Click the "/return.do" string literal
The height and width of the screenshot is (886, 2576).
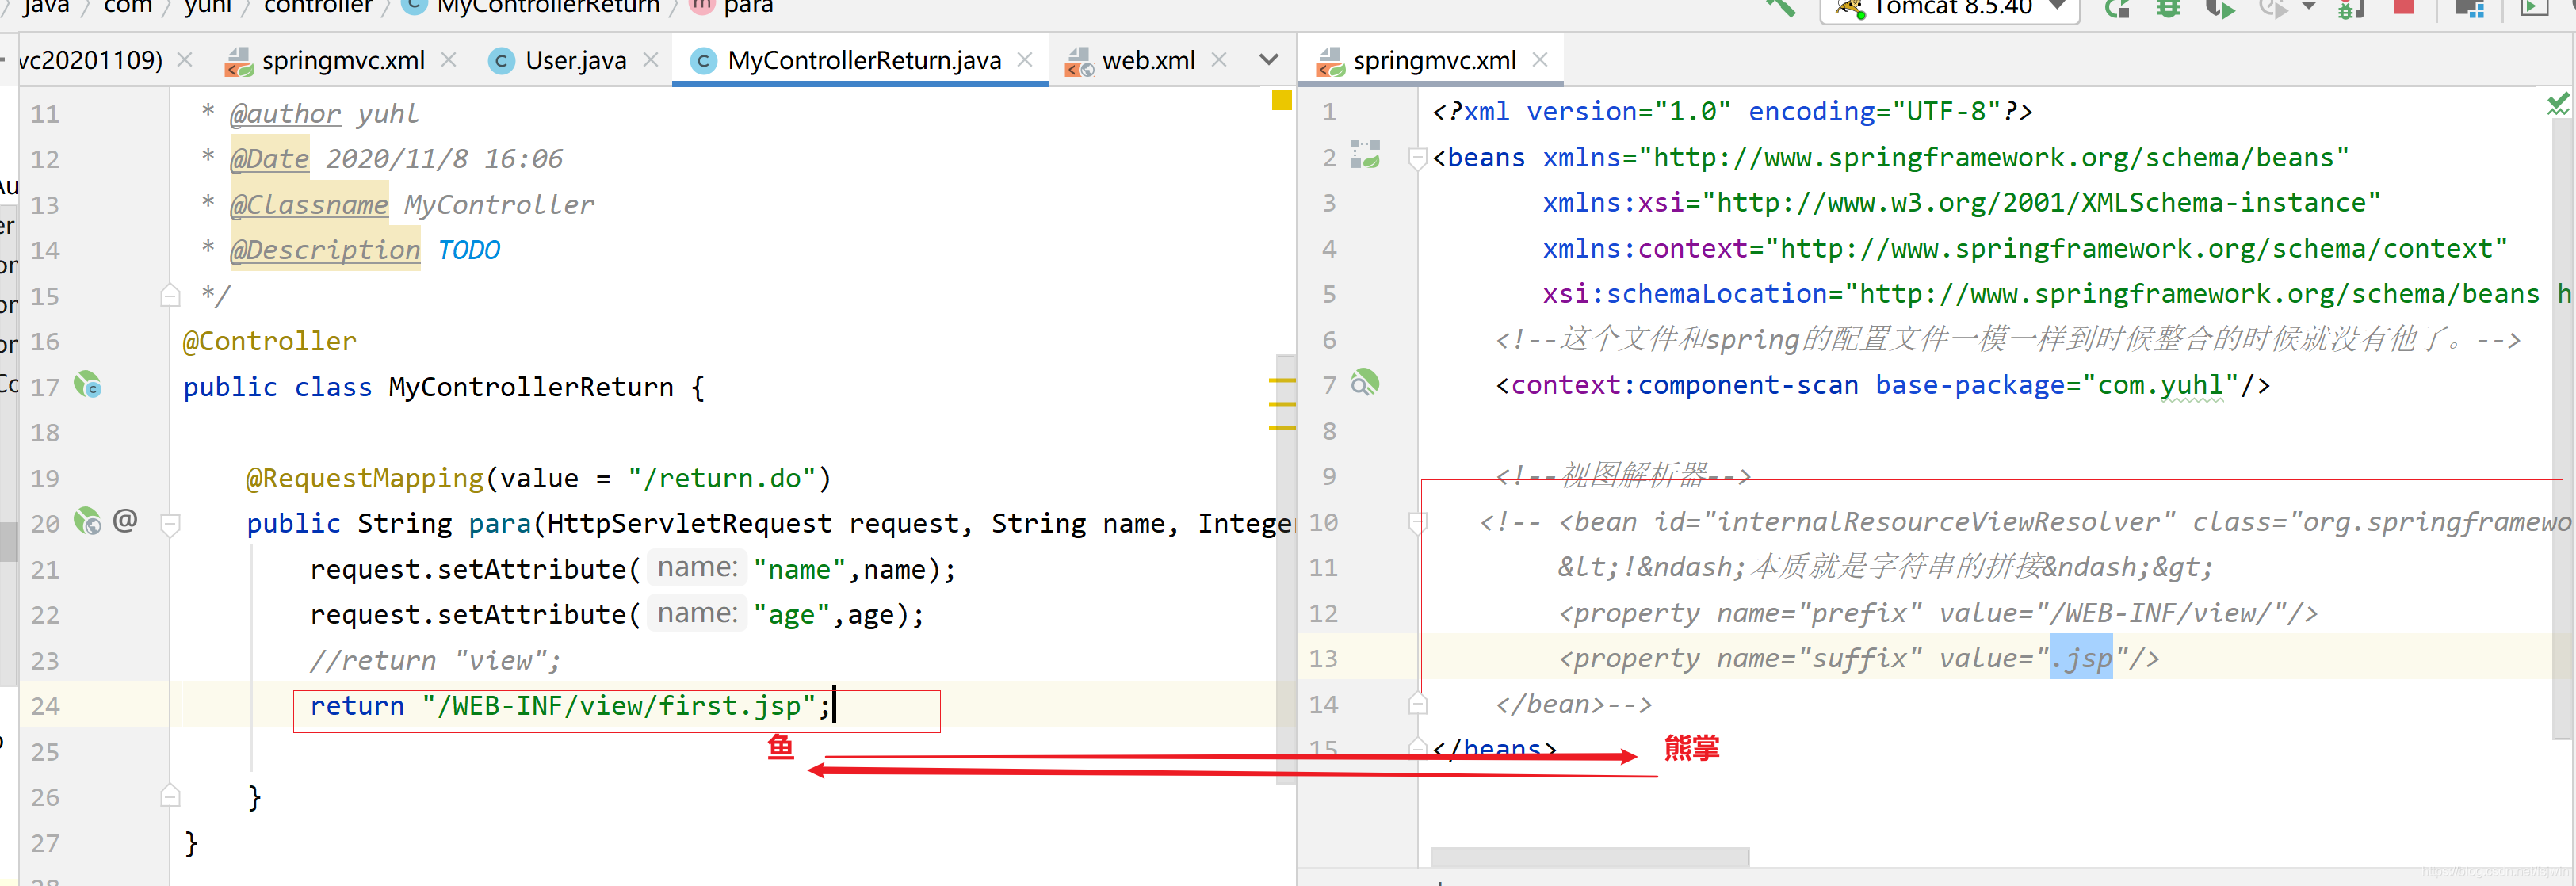tap(721, 478)
